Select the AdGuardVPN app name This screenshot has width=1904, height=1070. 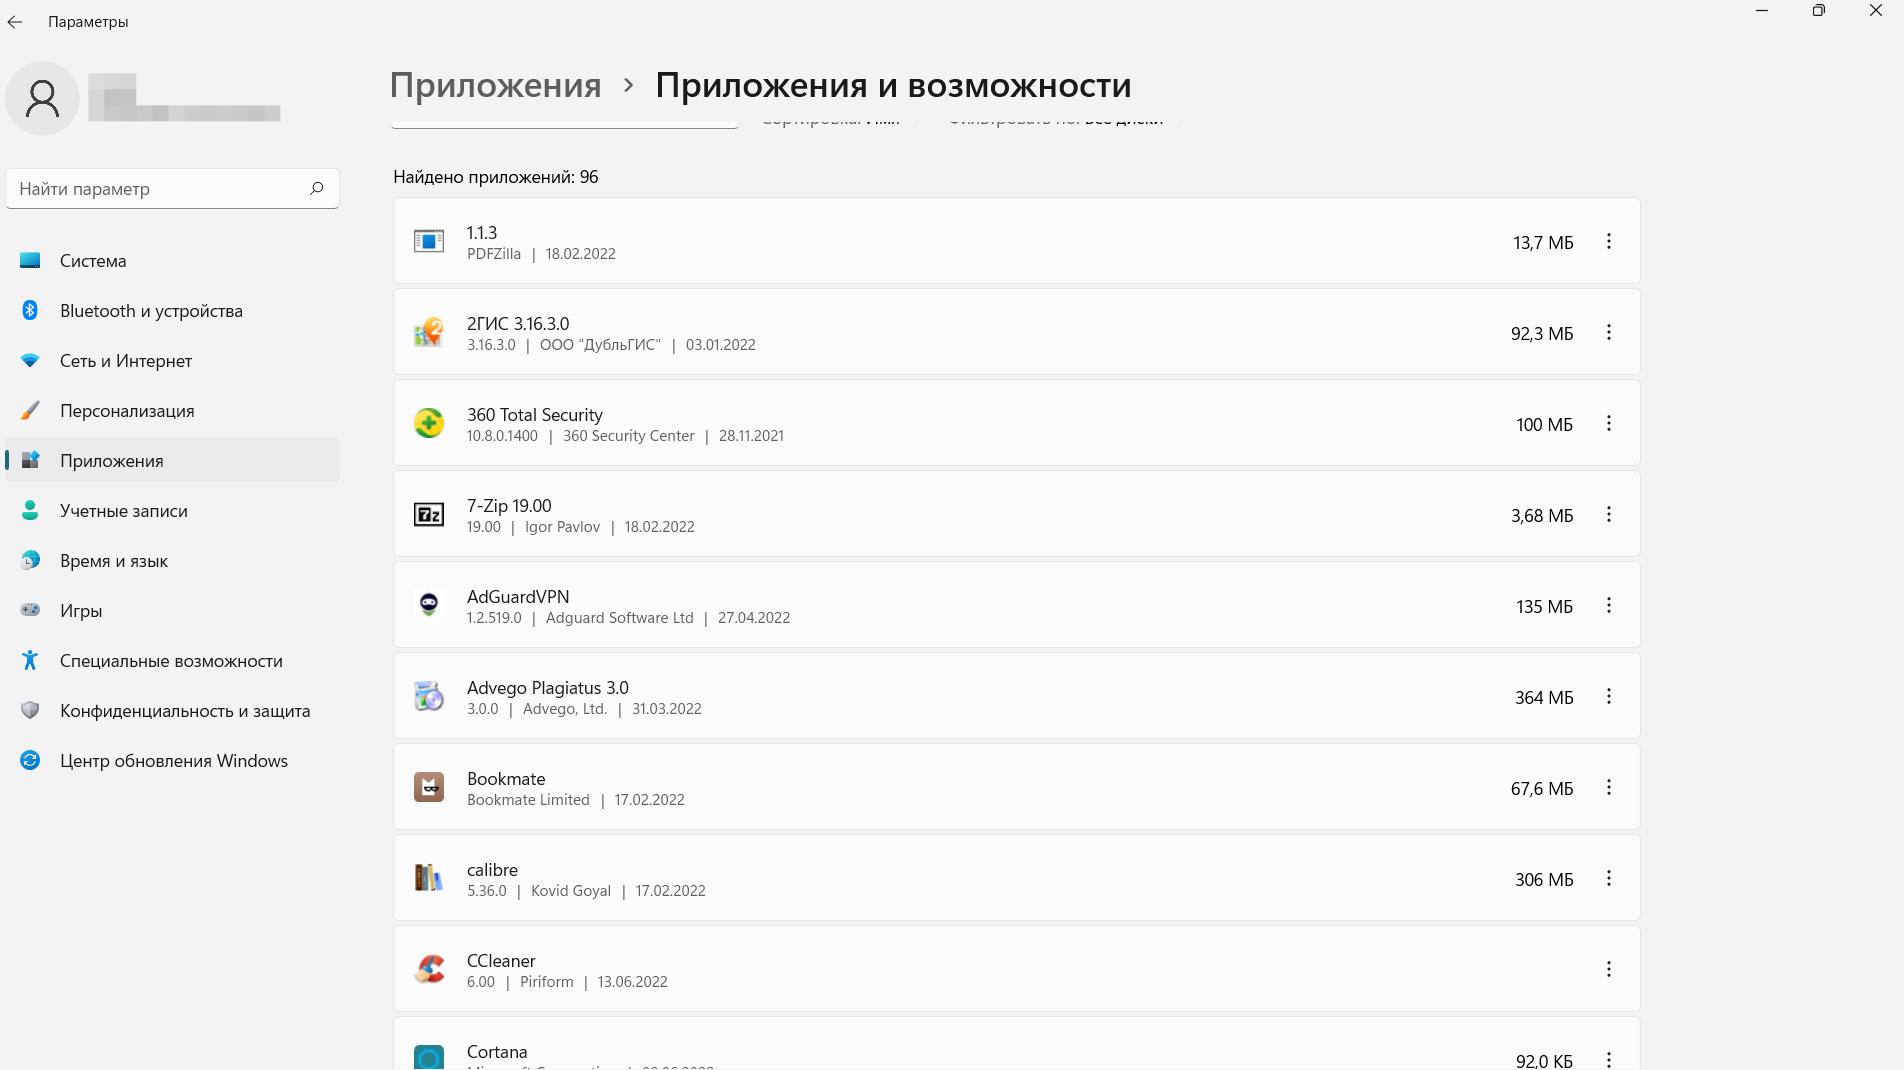point(518,596)
